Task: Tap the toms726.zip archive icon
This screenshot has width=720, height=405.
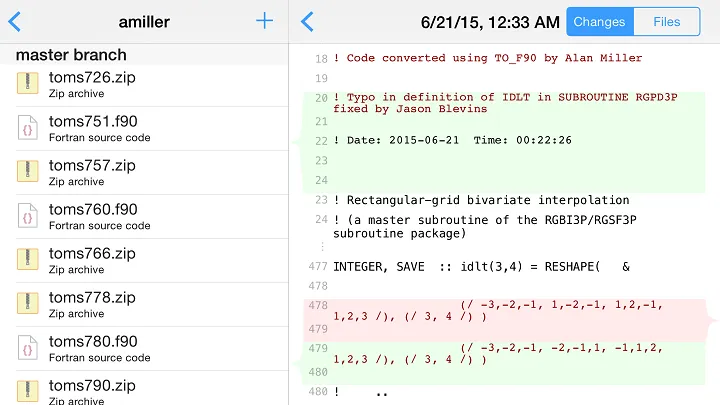Action: [x=27, y=84]
